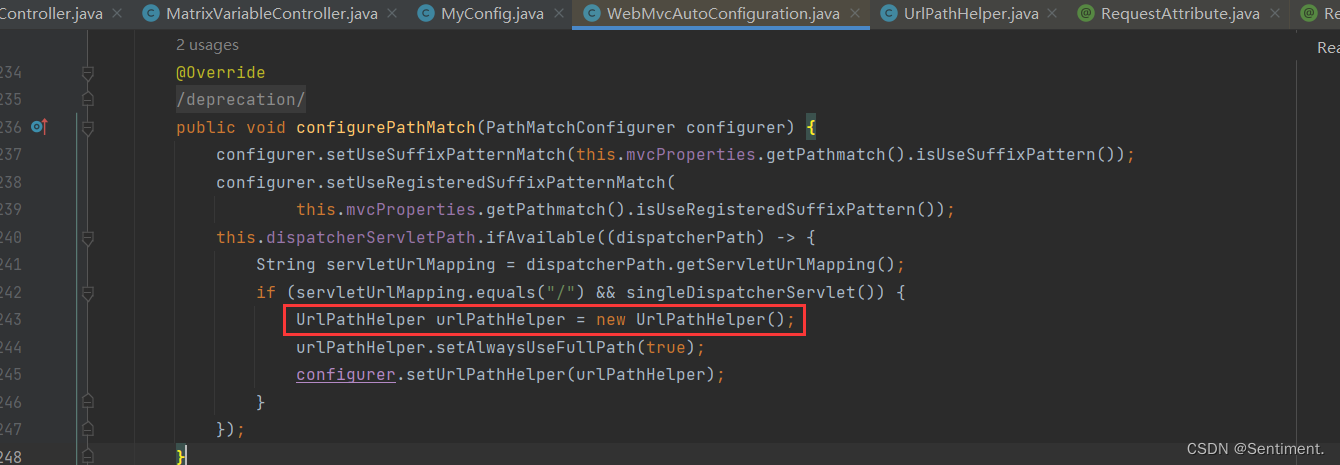This screenshot has height=465, width=1340.
Task: Select the WebMvcAutoConfiguration.java tab
Action: point(721,14)
